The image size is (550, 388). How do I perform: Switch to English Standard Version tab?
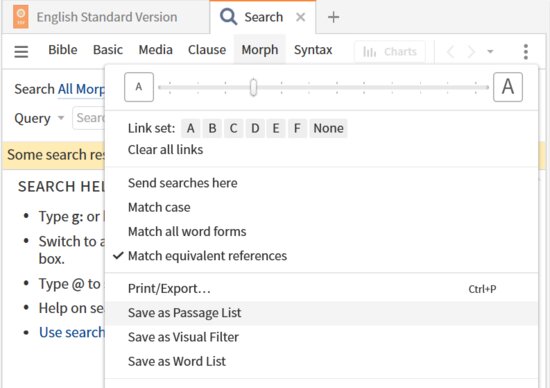click(107, 17)
